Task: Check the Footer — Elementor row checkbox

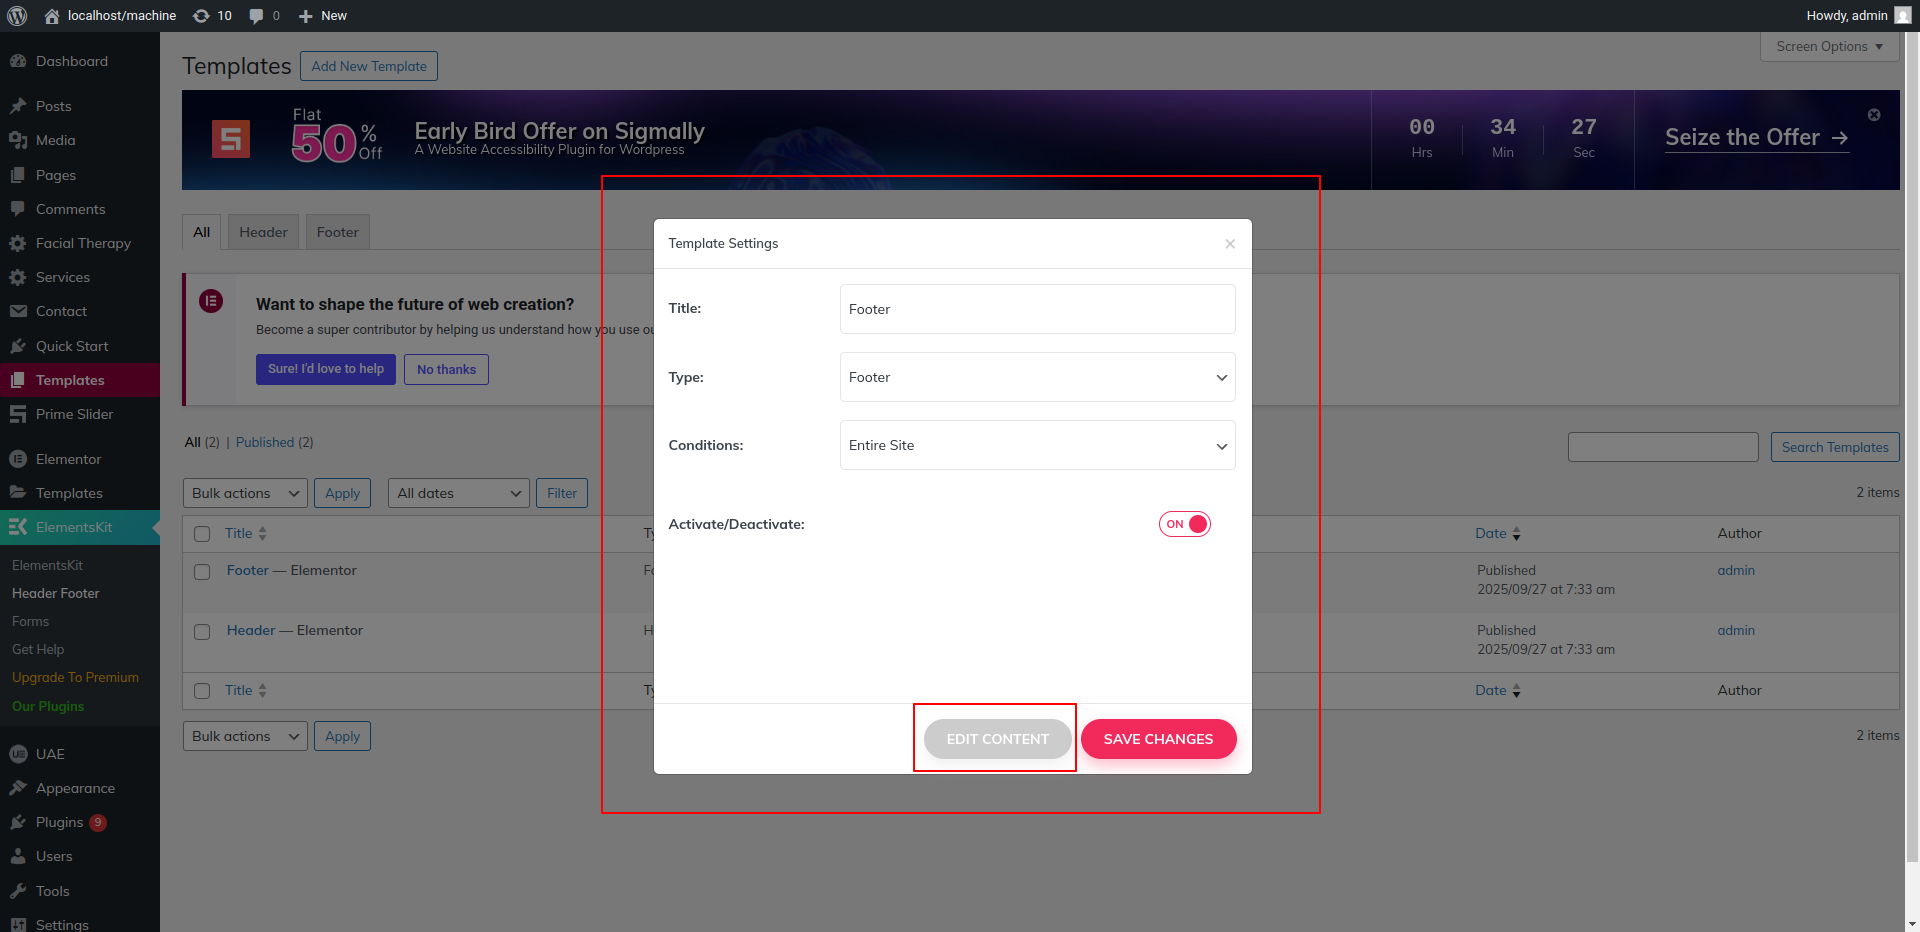Action: point(202,572)
